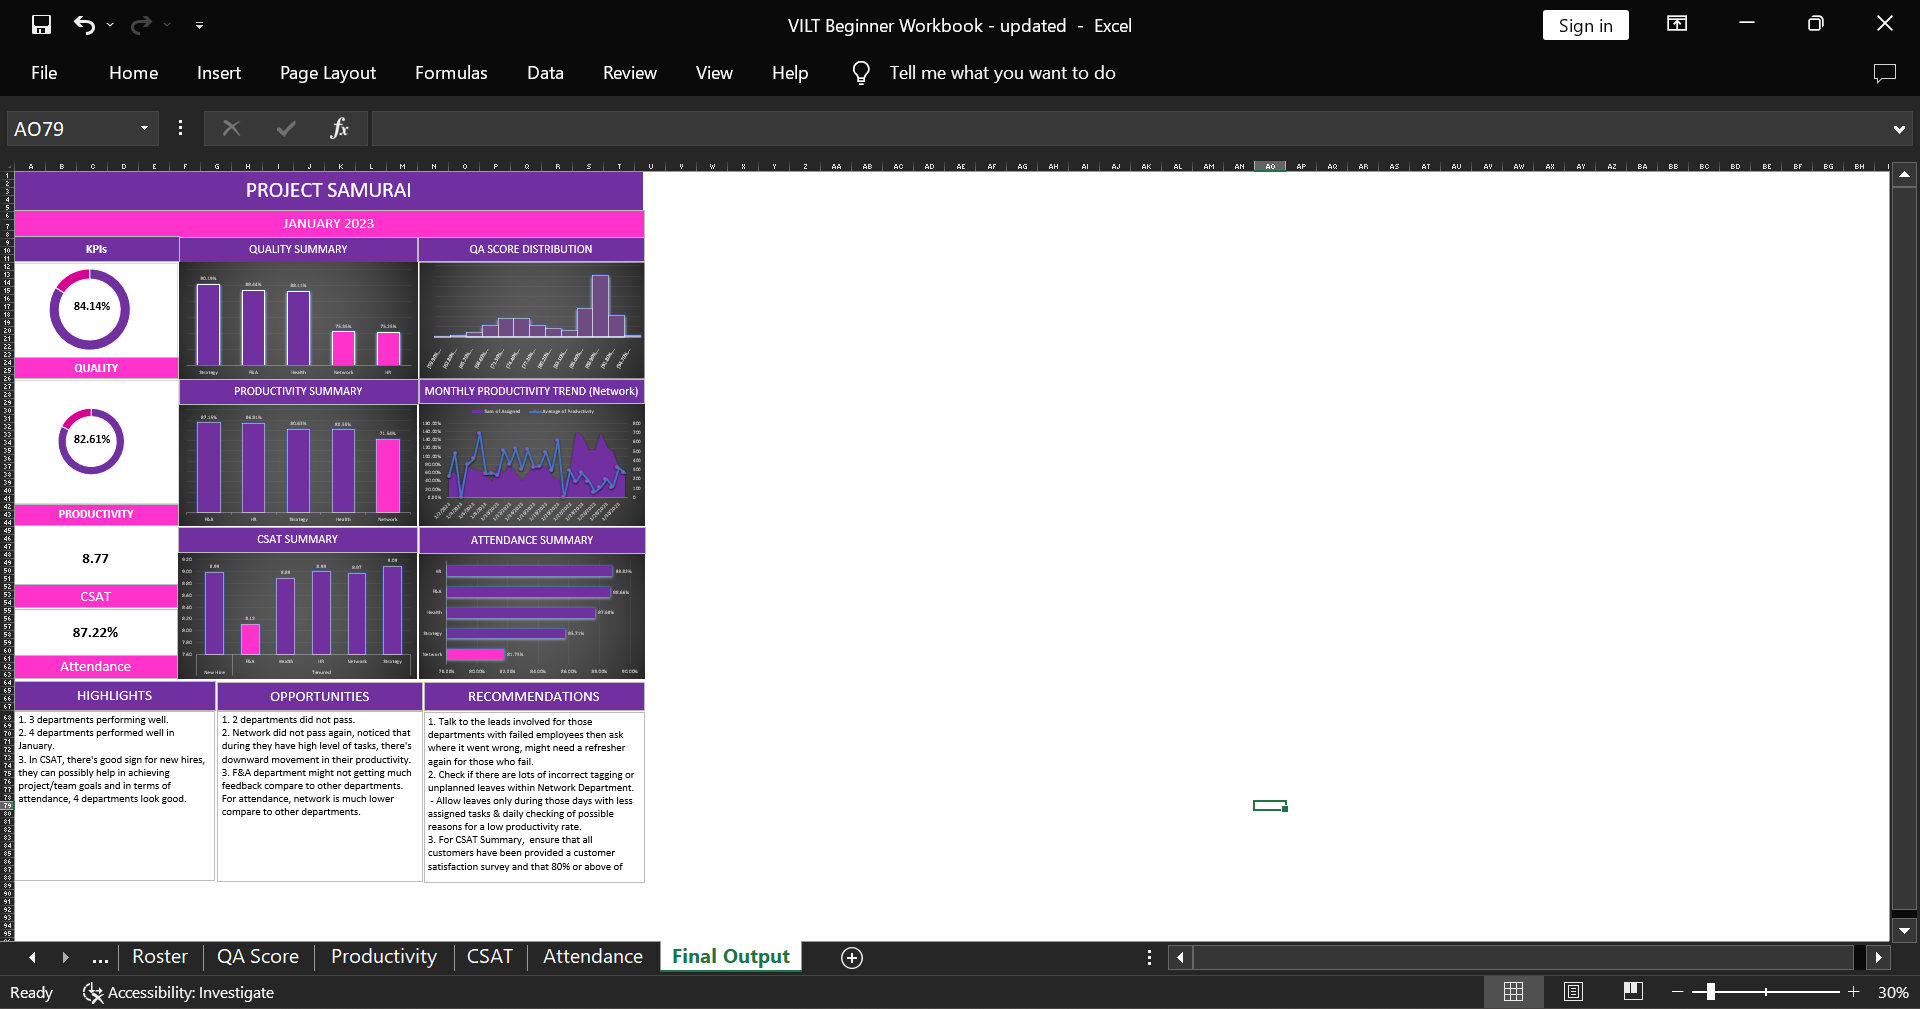
Task: Switch to the Formulas ribbon tab
Action: (x=451, y=72)
